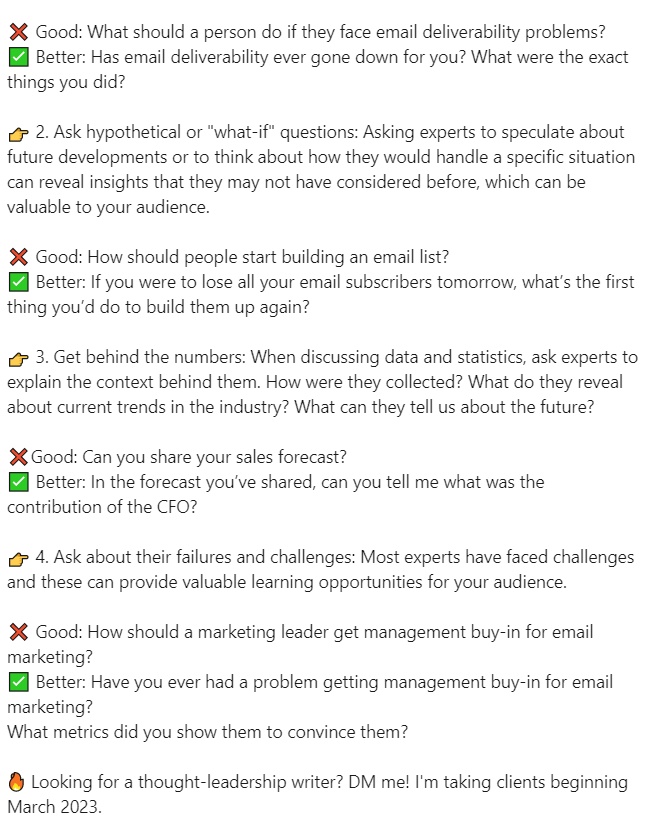
Task: Click the red X before "How should a marketing leader"
Action: 17,632
